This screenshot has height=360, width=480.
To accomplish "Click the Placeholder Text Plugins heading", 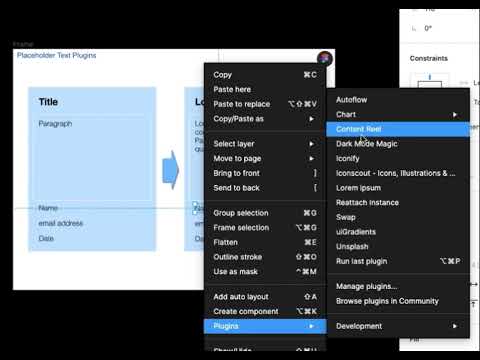I will point(56,55).
